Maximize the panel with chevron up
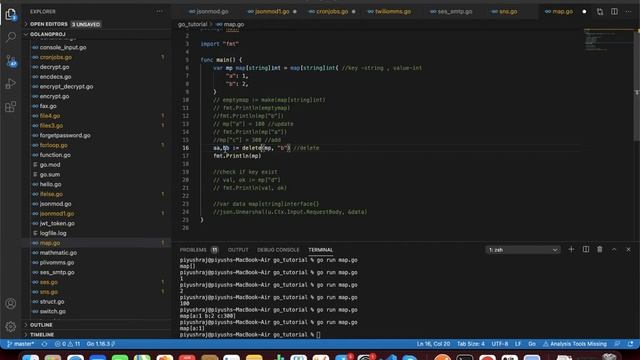 tap(614, 249)
